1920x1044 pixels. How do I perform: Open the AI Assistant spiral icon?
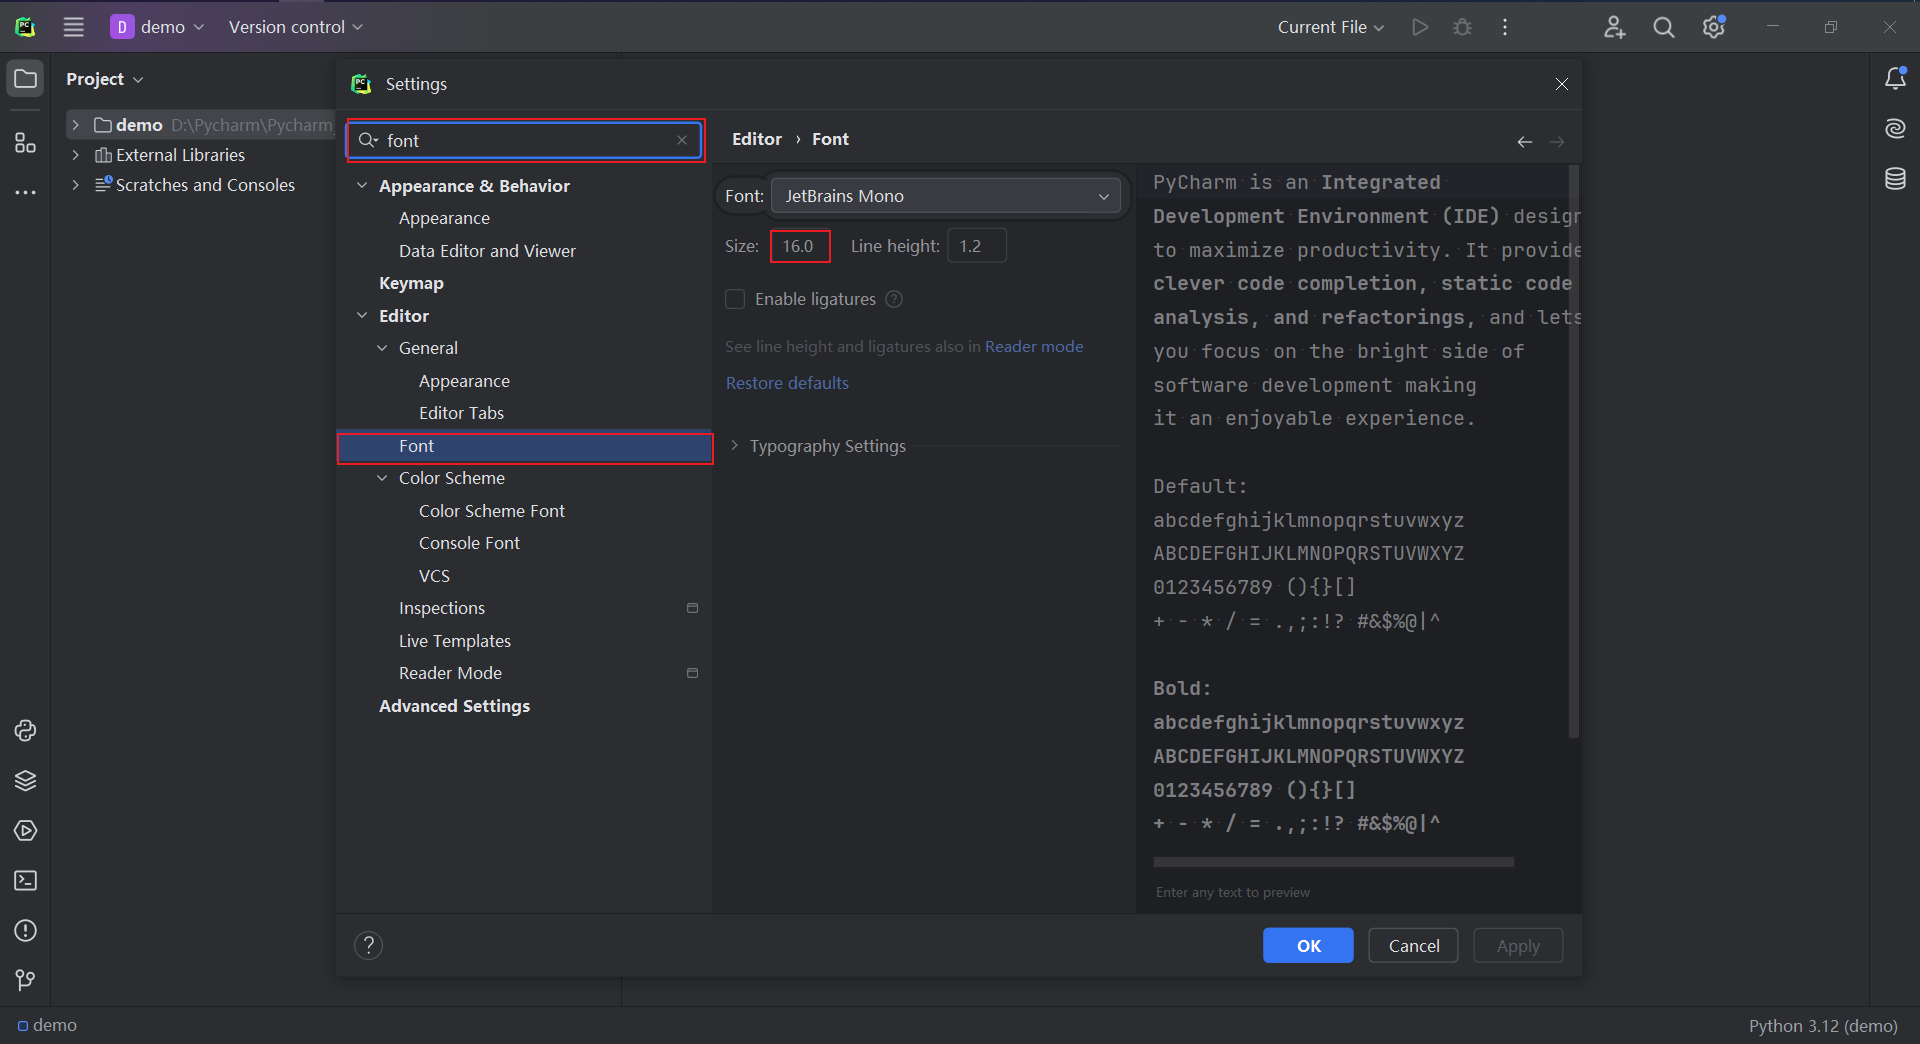tap(1895, 128)
